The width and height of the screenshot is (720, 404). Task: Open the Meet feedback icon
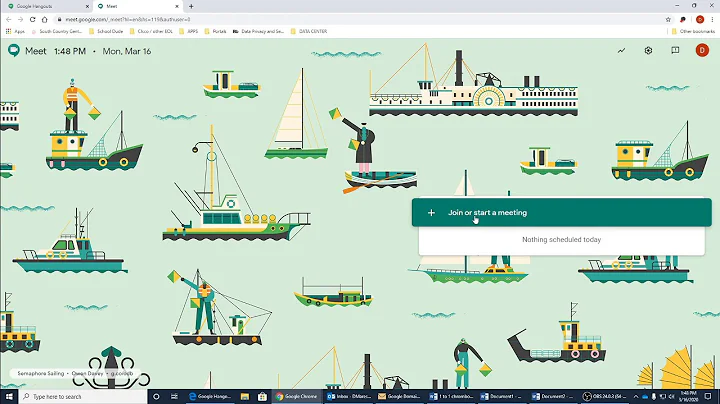pyautogui.click(x=675, y=50)
